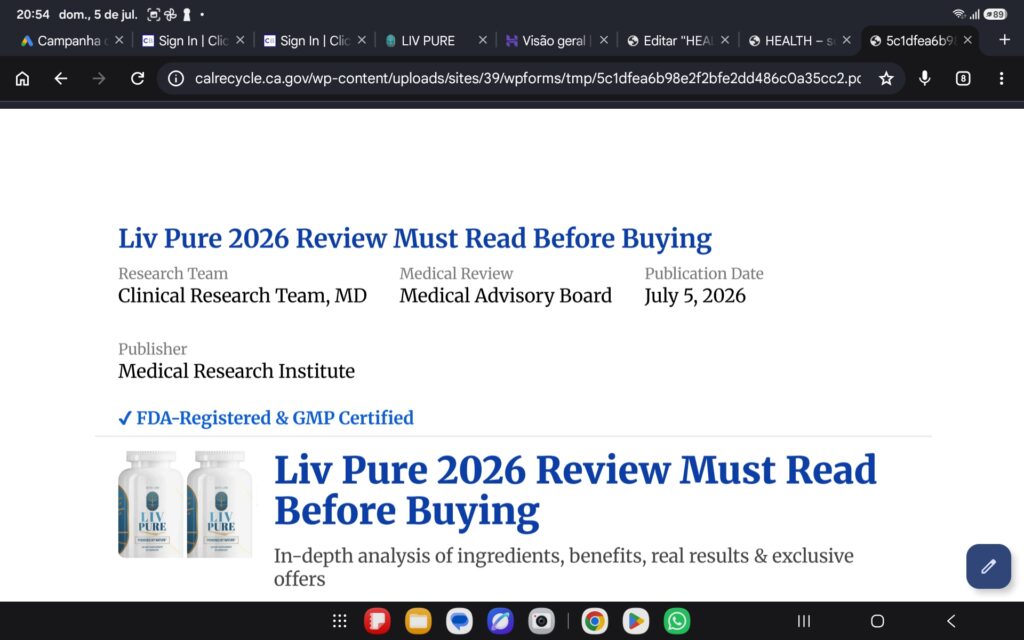Close the LIV PURE tab
The image size is (1024, 640).
point(483,40)
